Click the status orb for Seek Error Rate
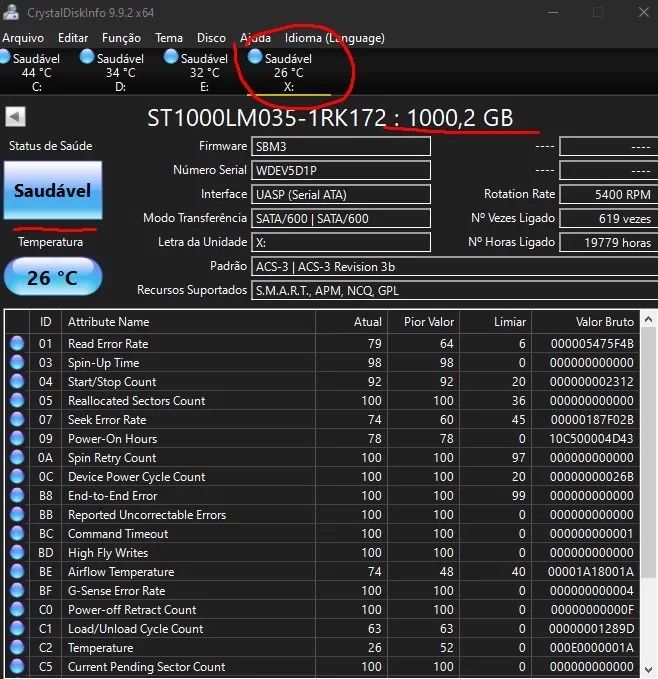The width and height of the screenshot is (658, 679). (x=17, y=419)
